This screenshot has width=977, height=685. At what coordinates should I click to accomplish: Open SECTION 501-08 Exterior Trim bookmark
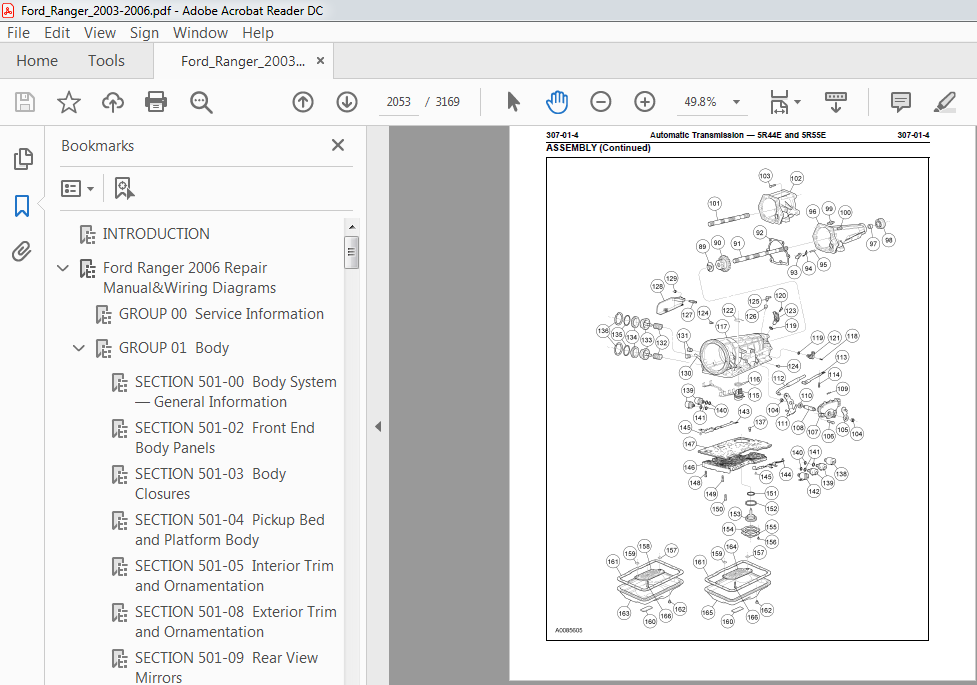coord(236,622)
